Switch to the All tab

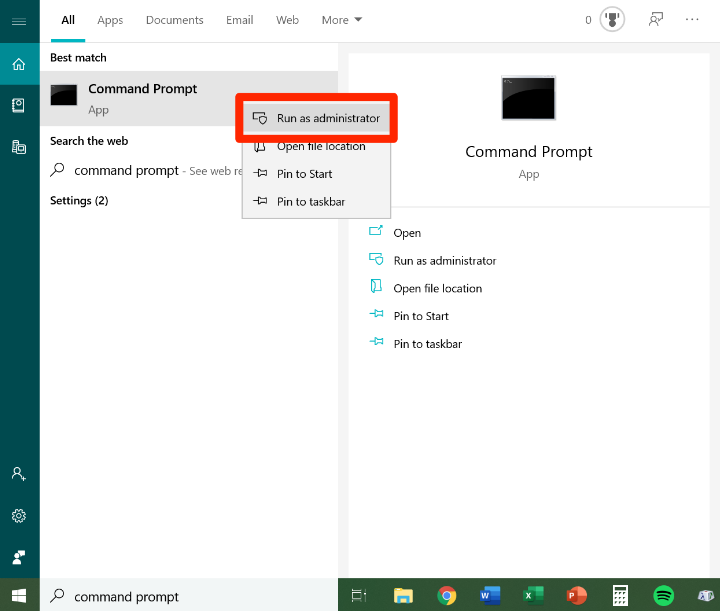point(68,20)
